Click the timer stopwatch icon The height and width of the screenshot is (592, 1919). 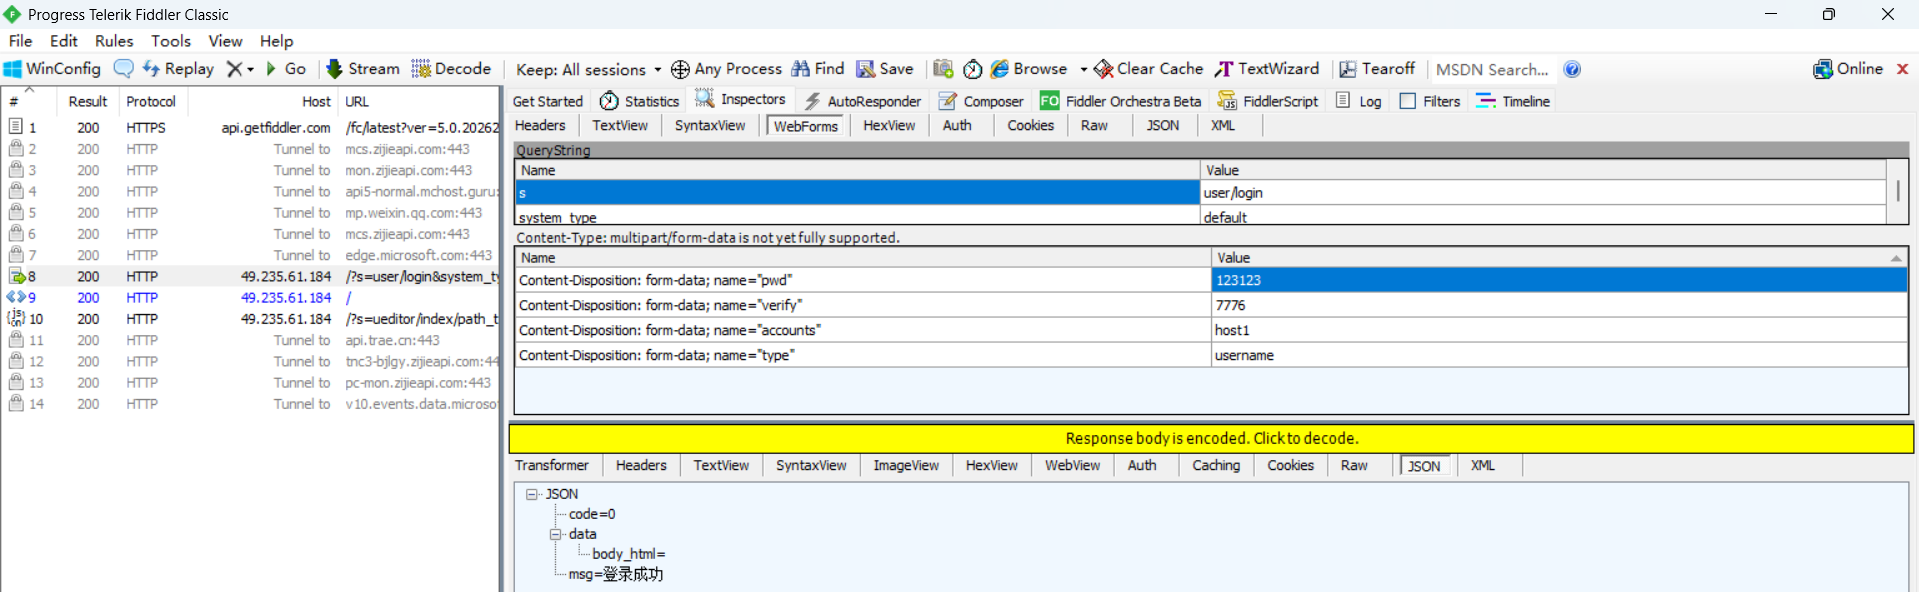972,69
